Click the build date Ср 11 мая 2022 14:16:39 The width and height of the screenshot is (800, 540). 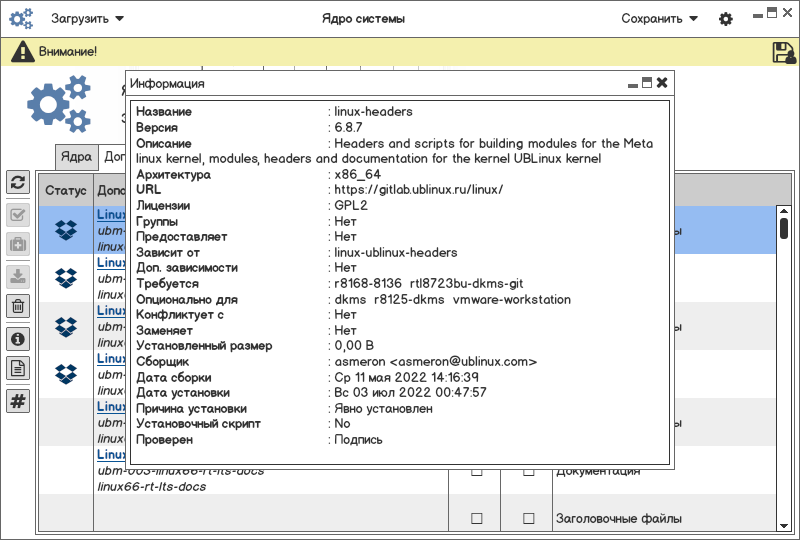[x=406, y=377]
